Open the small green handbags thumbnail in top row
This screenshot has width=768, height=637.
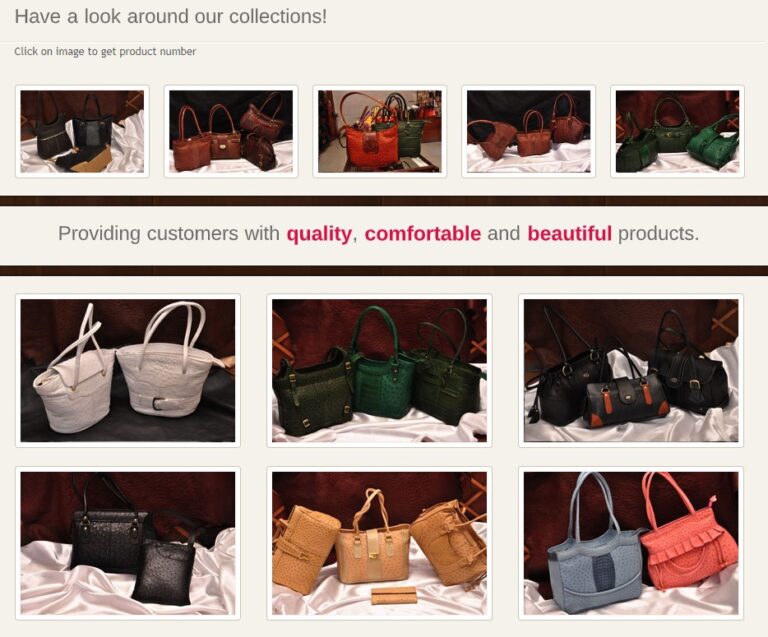[677, 131]
